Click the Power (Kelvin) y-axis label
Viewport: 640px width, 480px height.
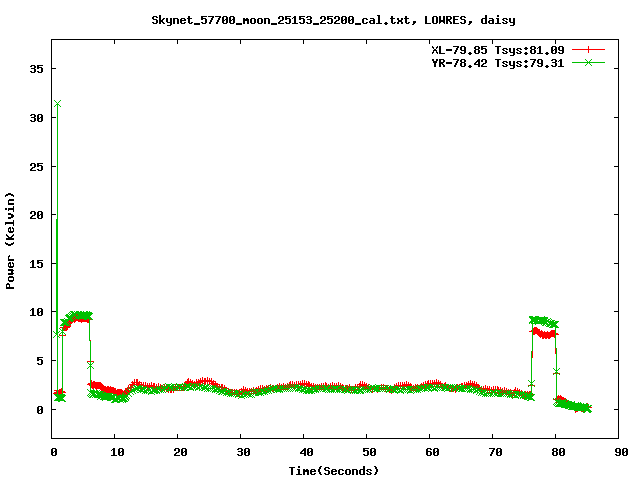[11, 242]
